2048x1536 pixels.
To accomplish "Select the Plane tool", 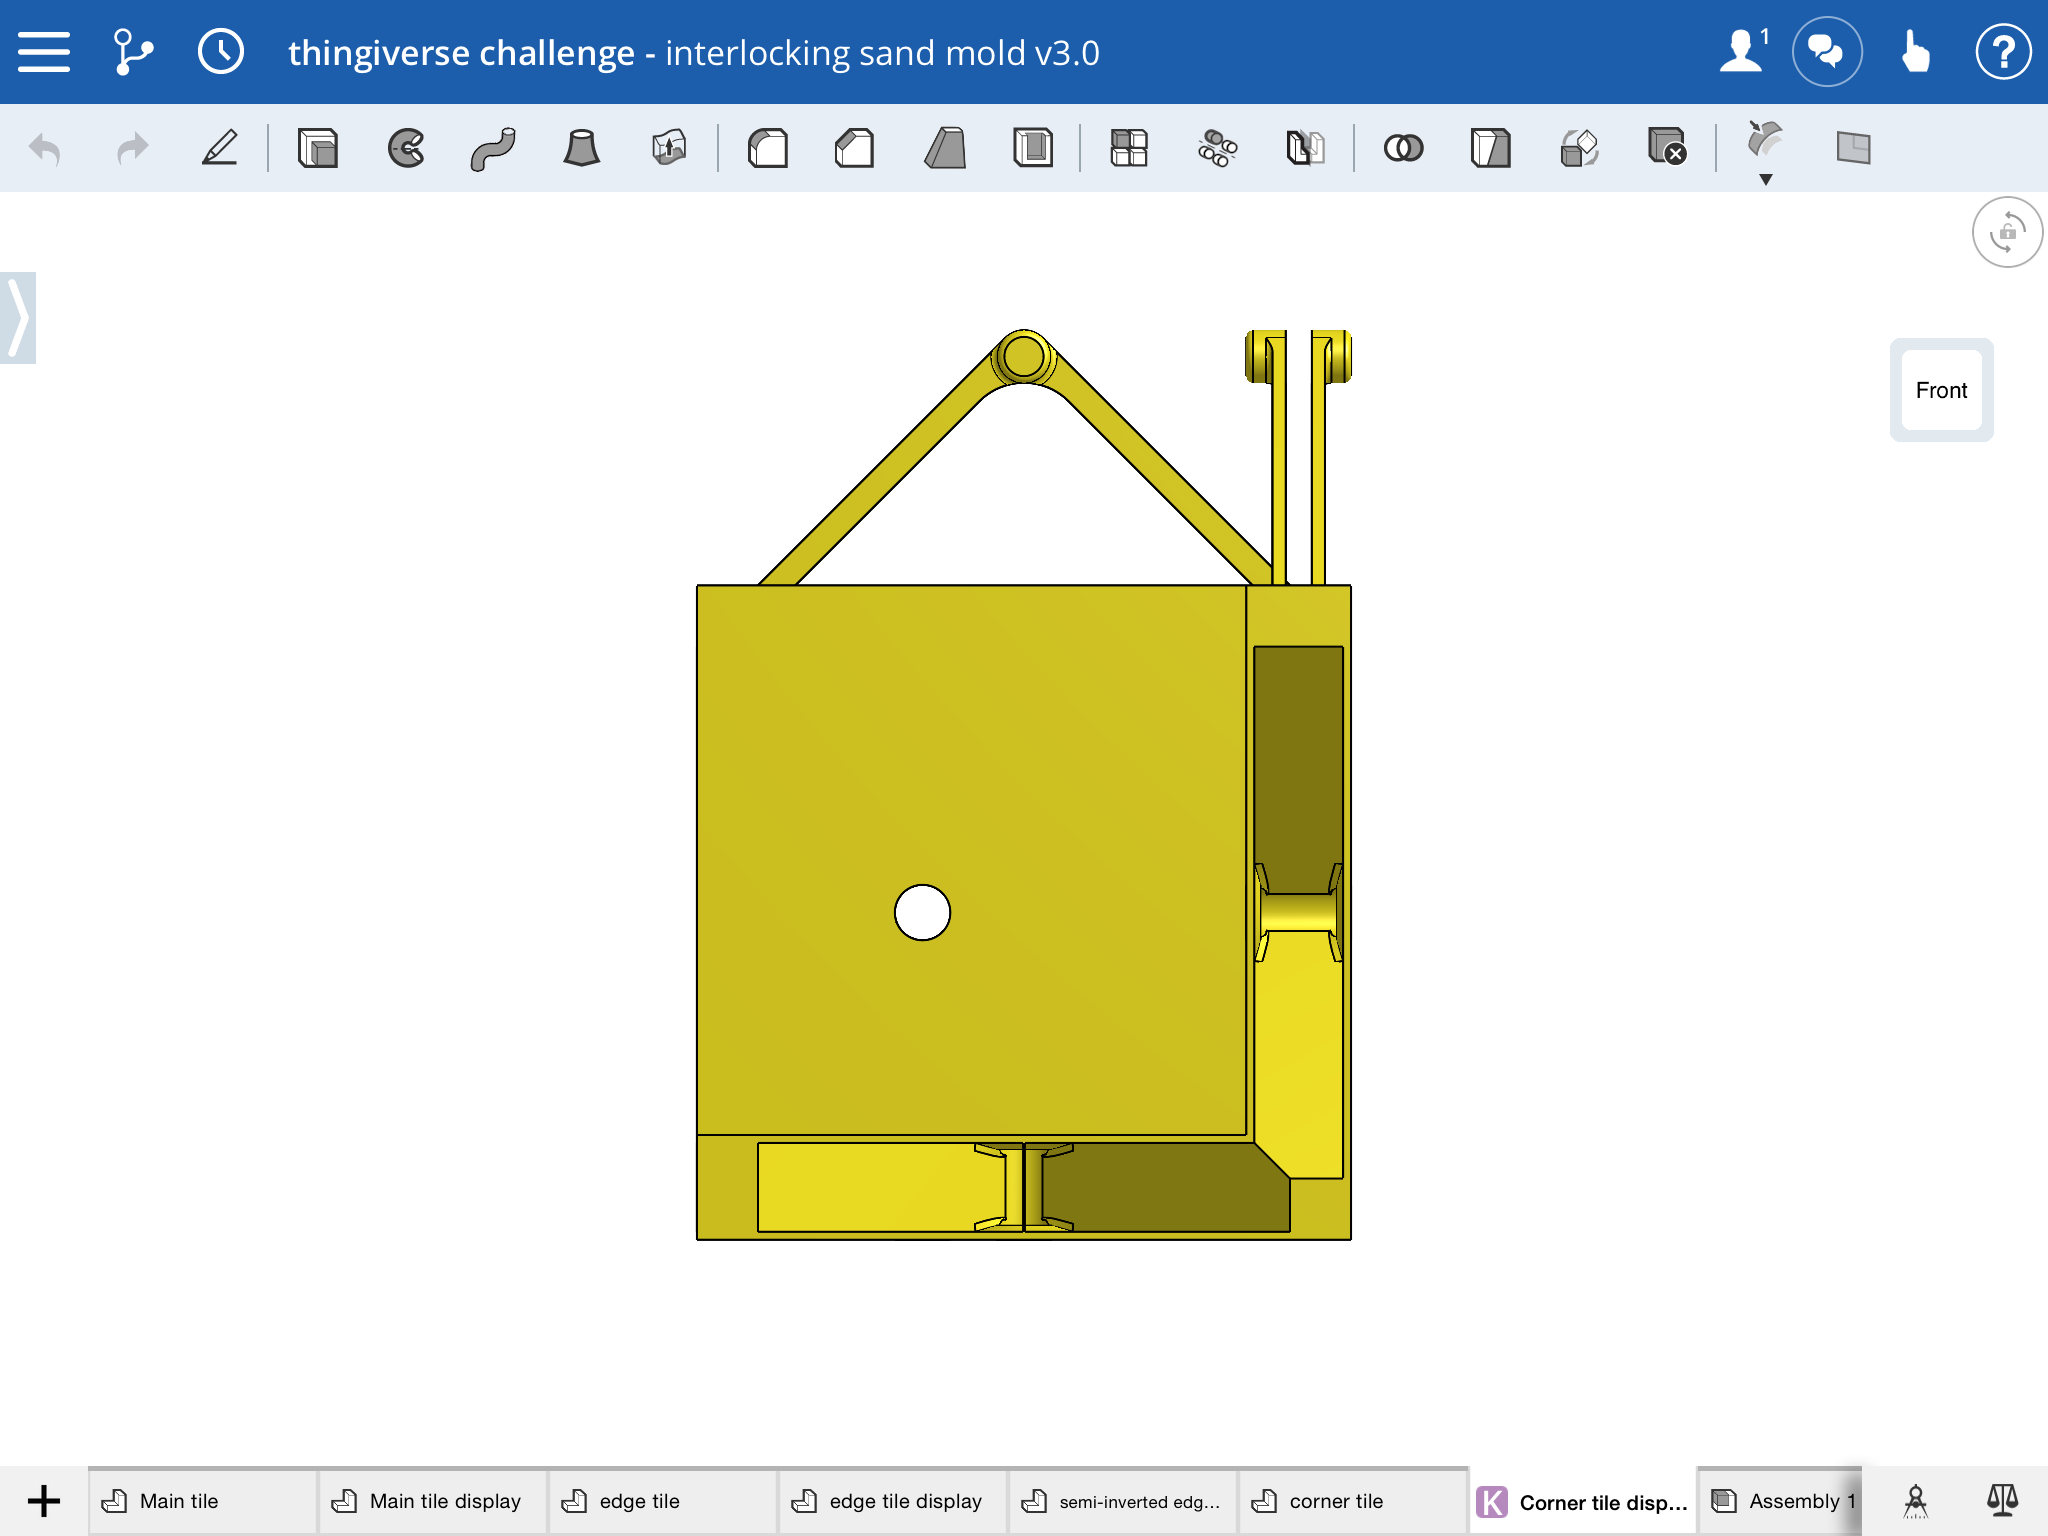I will (x=1854, y=148).
